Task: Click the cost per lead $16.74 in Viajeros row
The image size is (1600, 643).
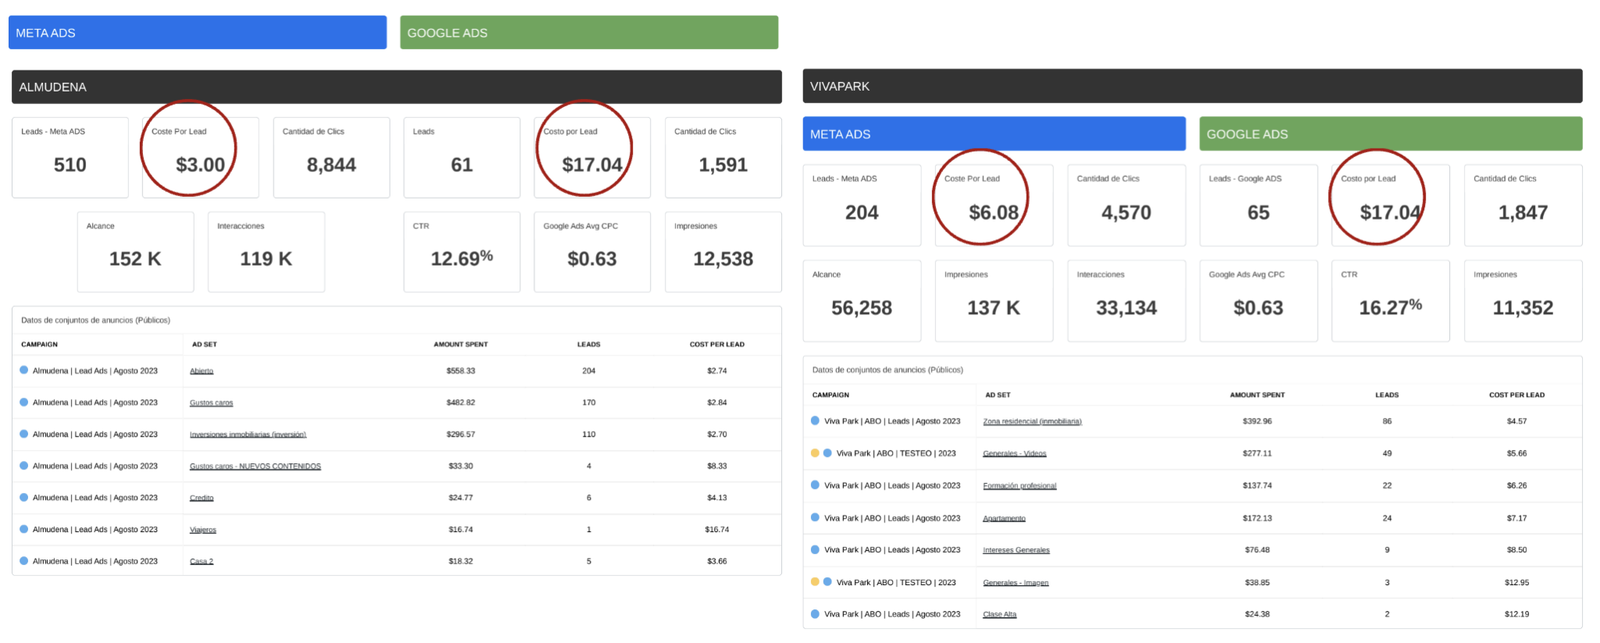Action: (717, 530)
